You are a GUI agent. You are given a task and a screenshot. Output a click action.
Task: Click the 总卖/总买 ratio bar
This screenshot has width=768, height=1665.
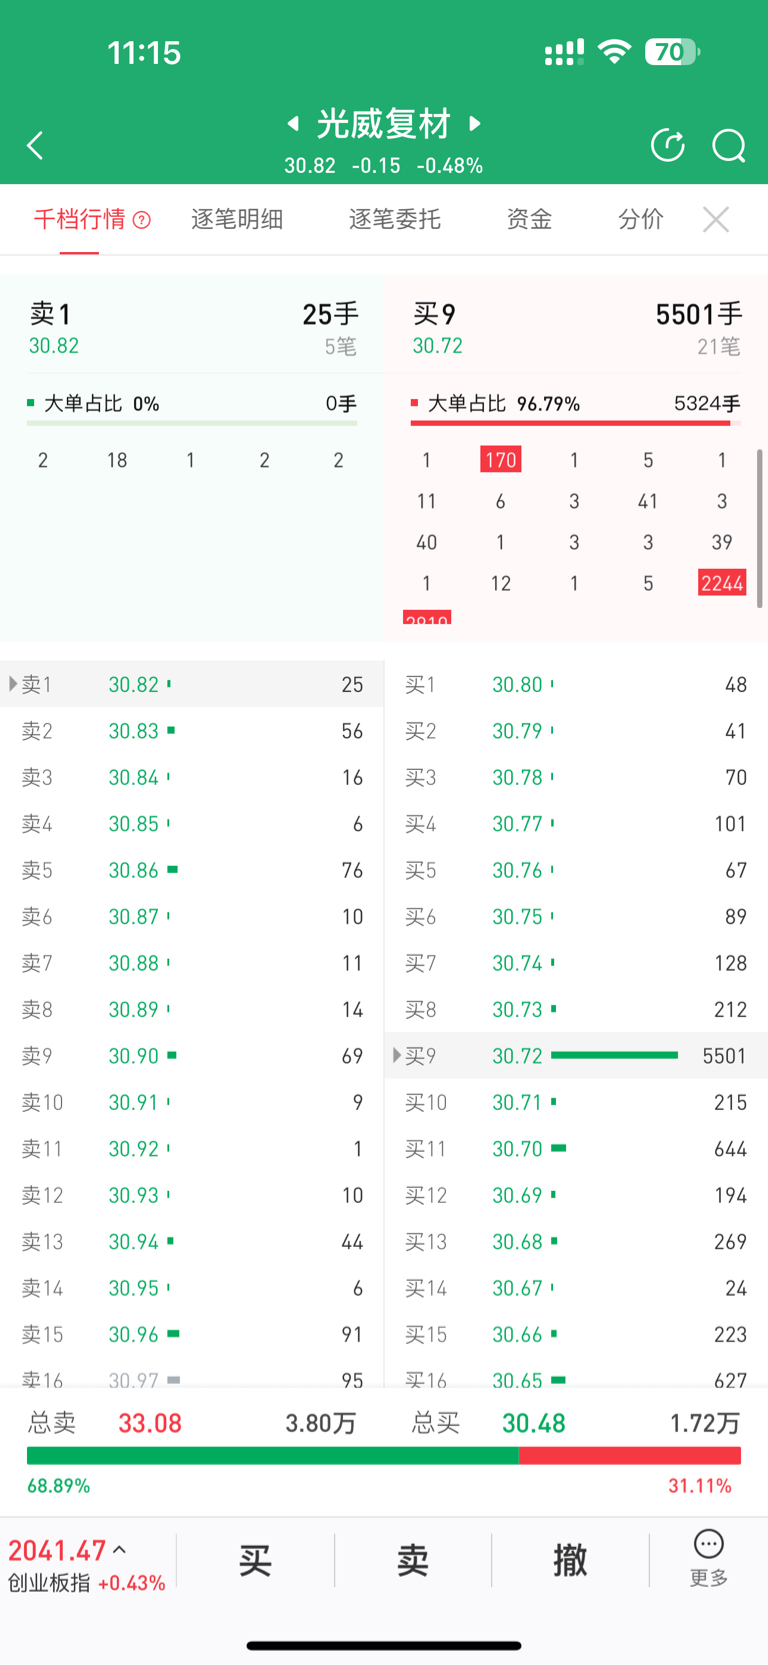[384, 1456]
